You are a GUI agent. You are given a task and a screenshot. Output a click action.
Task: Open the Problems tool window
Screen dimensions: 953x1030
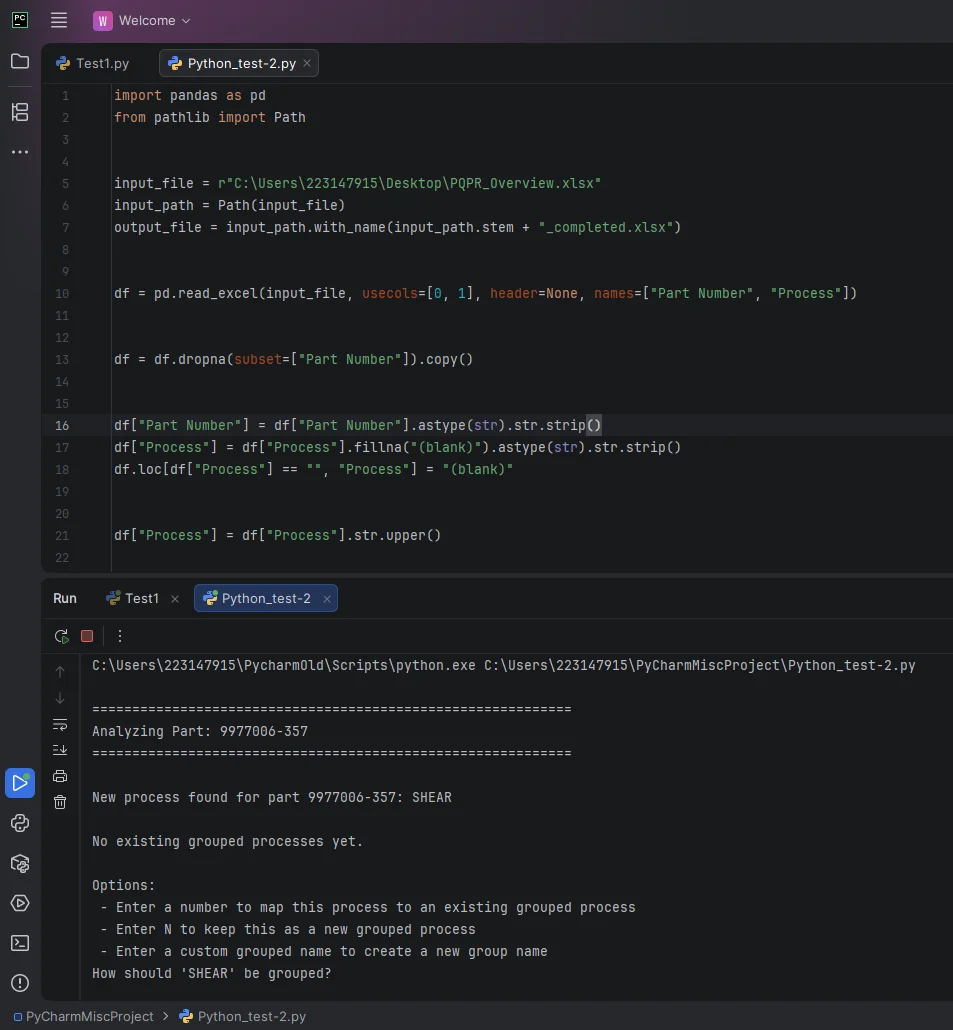tap(20, 983)
